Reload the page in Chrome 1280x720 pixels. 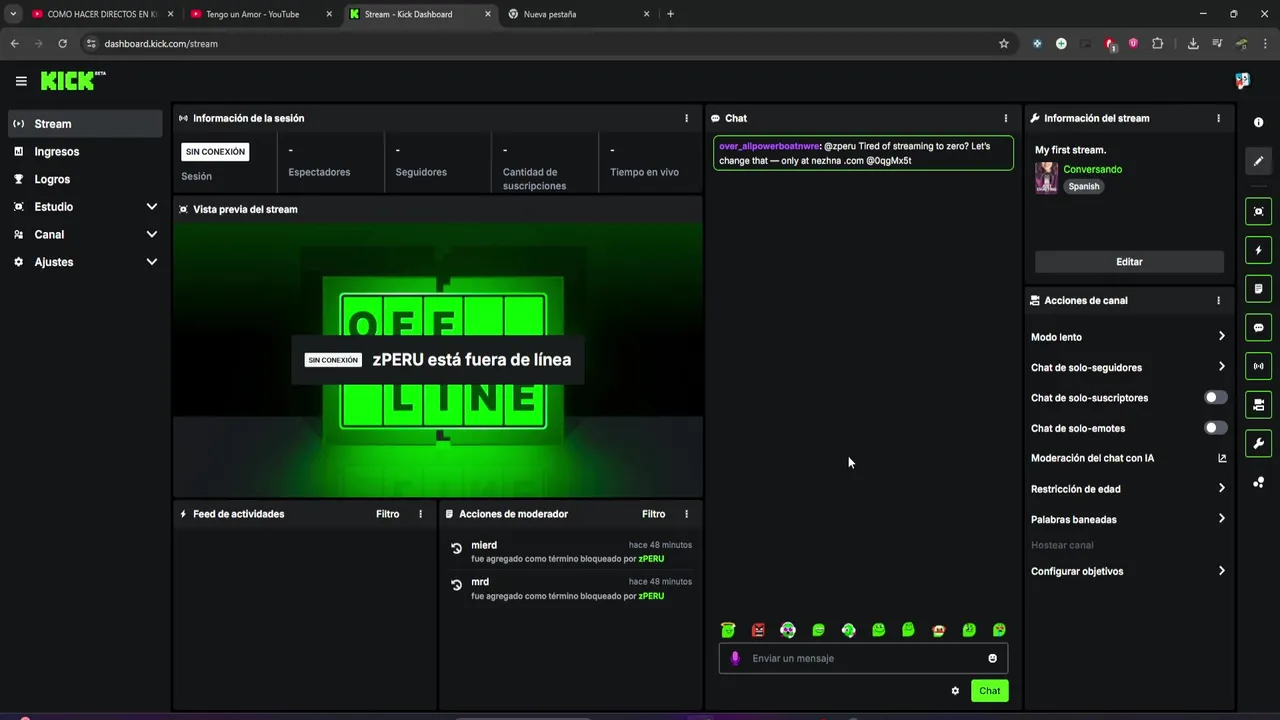coord(62,44)
